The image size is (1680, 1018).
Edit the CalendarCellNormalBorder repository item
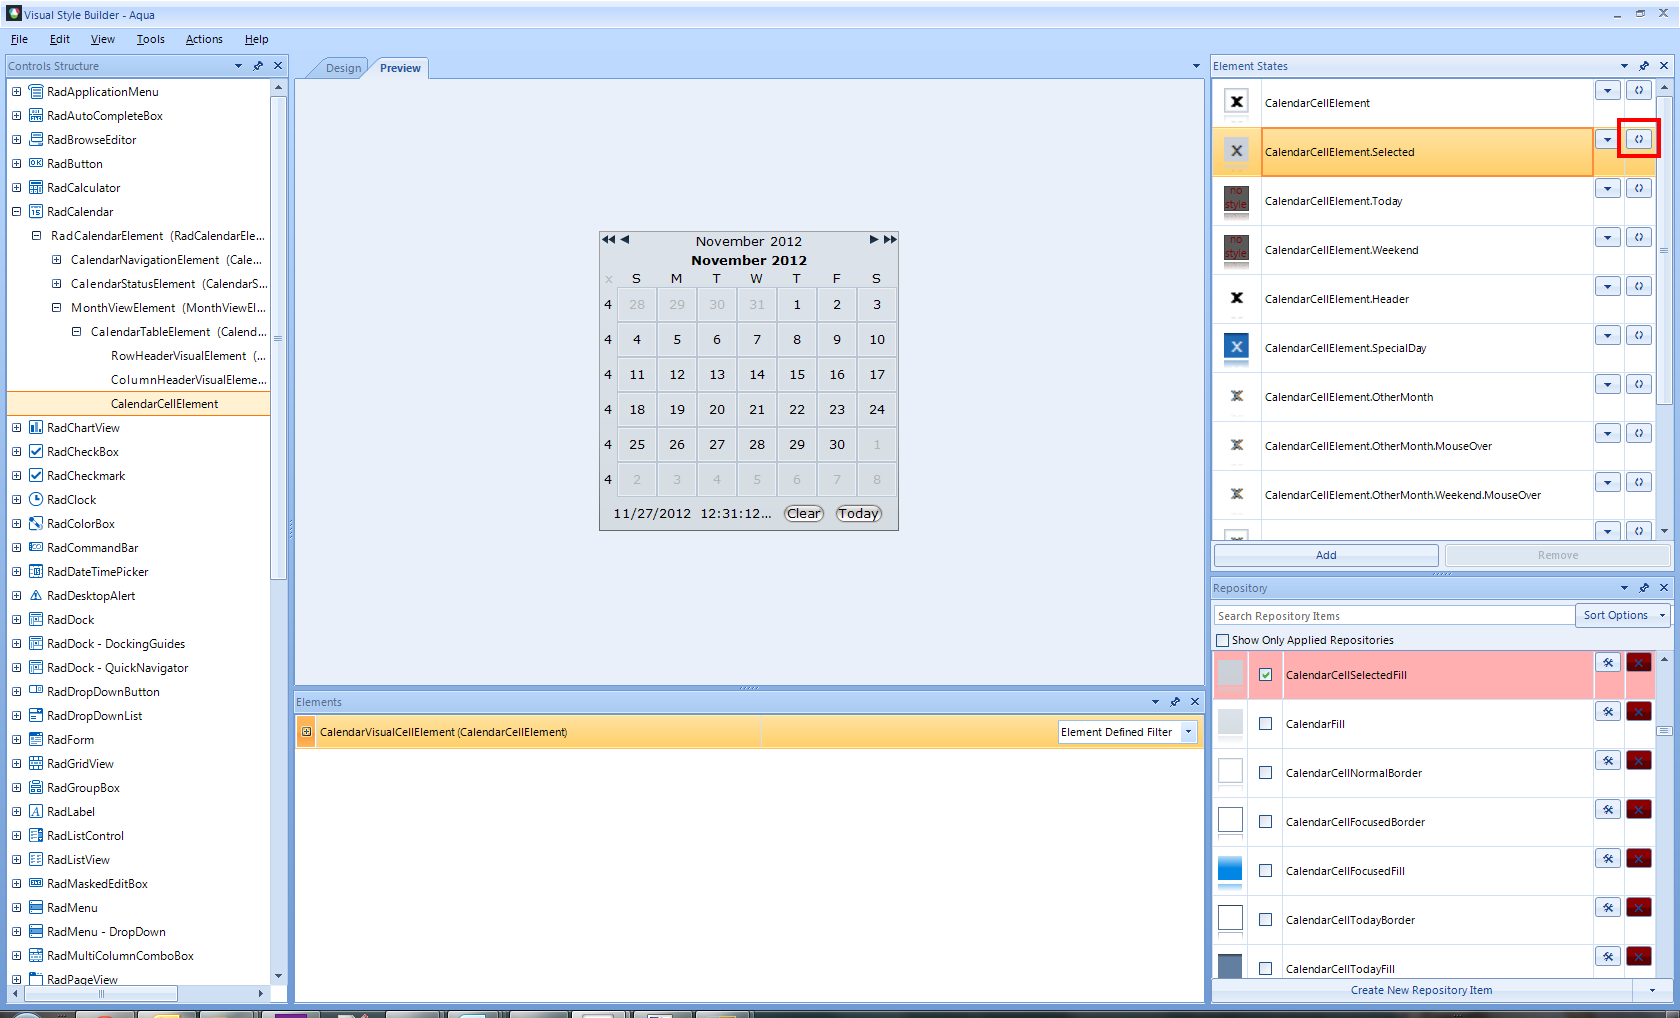(x=1607, y=760)
